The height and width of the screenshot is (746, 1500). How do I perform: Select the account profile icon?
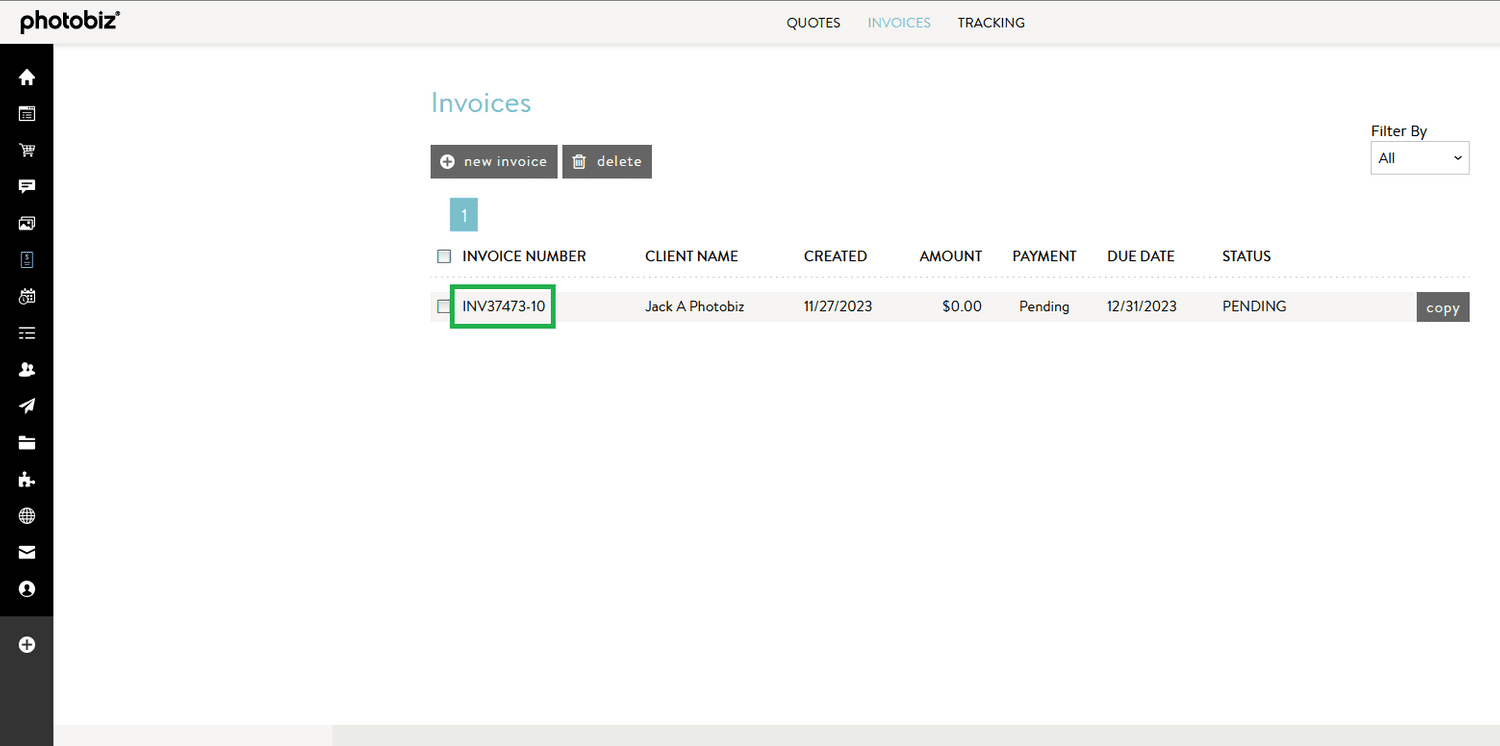(x=26, y=589)
